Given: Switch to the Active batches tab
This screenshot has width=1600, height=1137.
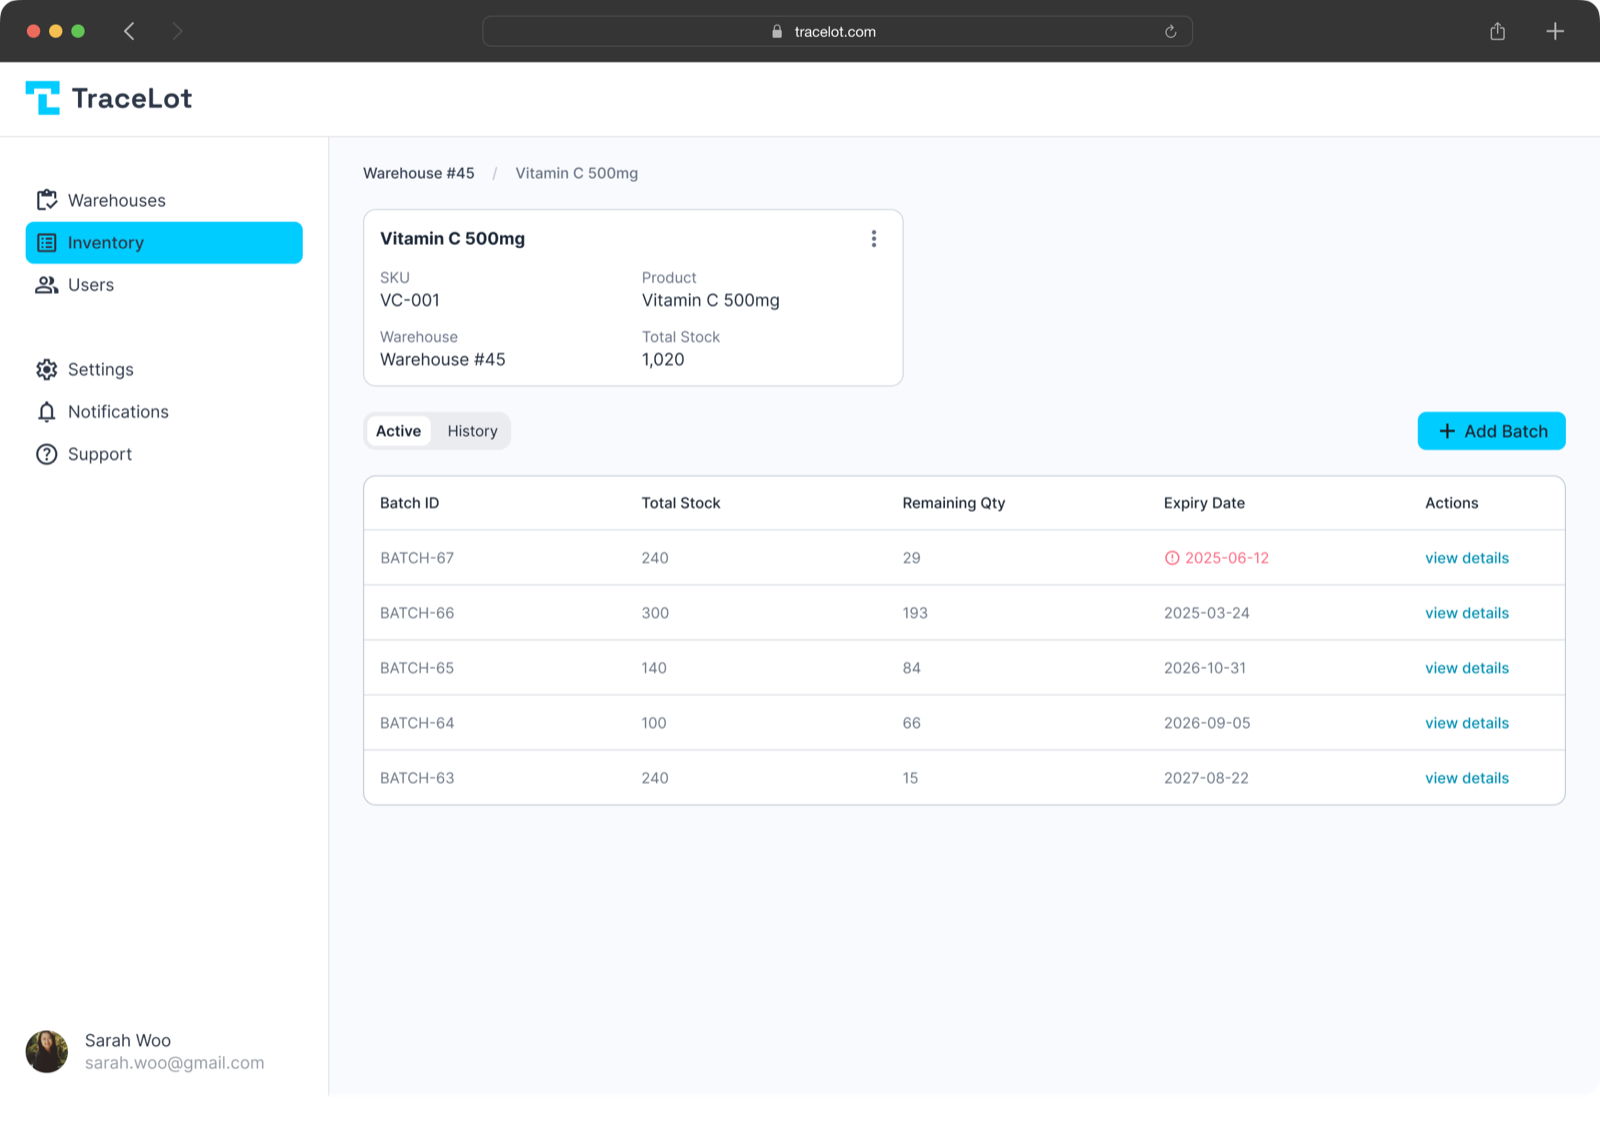Looking at the screenshot, I should [x=398, y=430].
